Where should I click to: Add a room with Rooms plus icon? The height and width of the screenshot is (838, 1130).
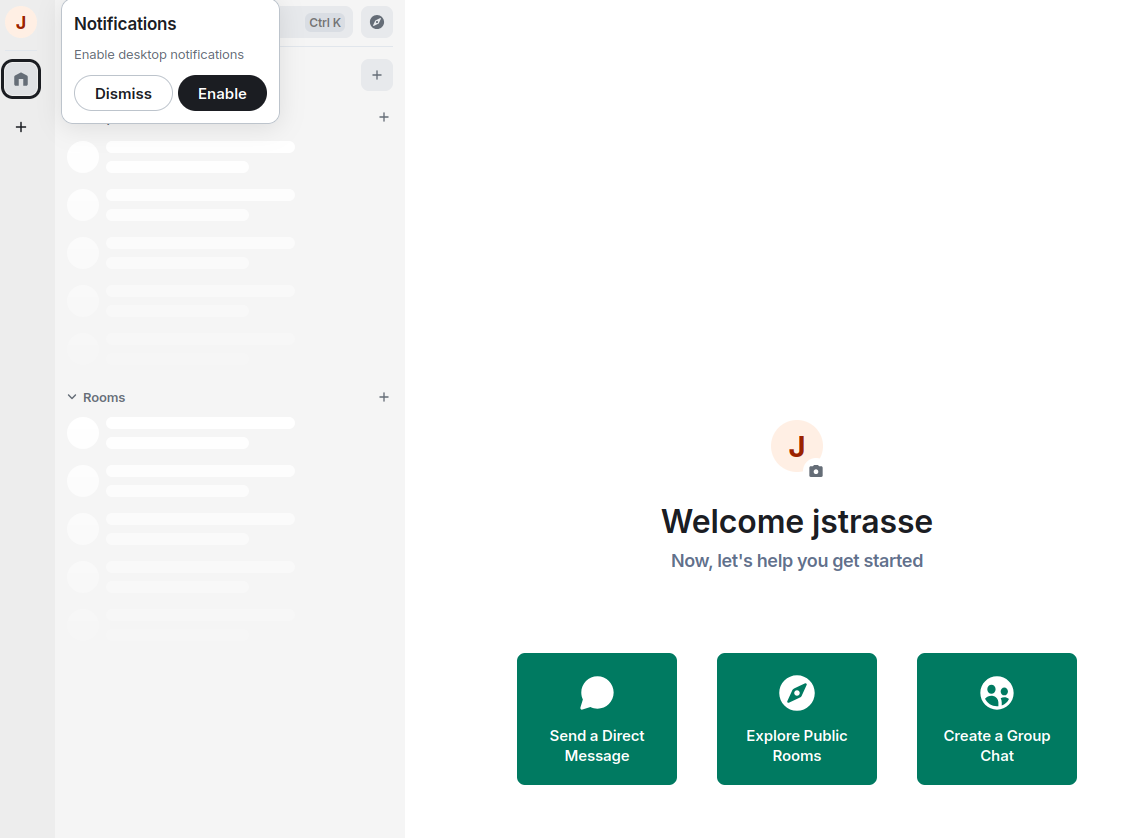click(384, 397)
